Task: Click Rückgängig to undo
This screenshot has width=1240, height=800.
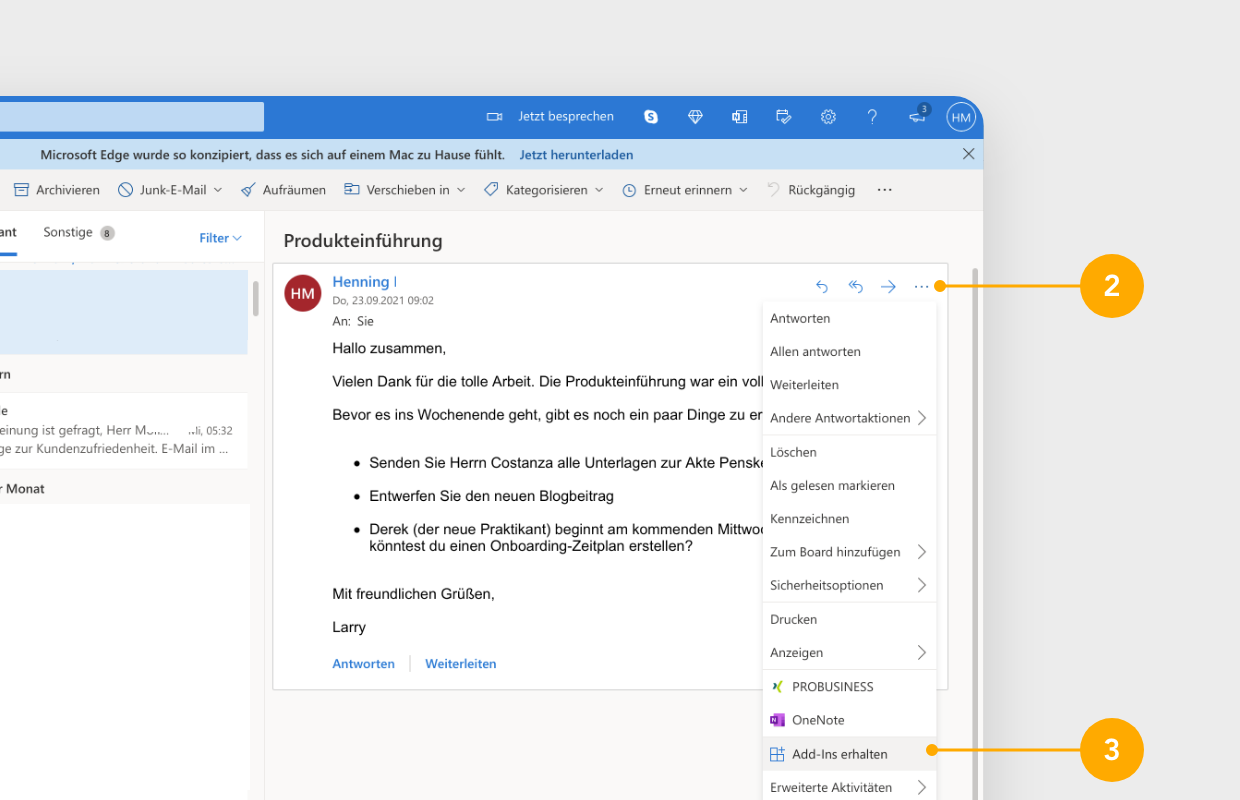Action: 811,190
